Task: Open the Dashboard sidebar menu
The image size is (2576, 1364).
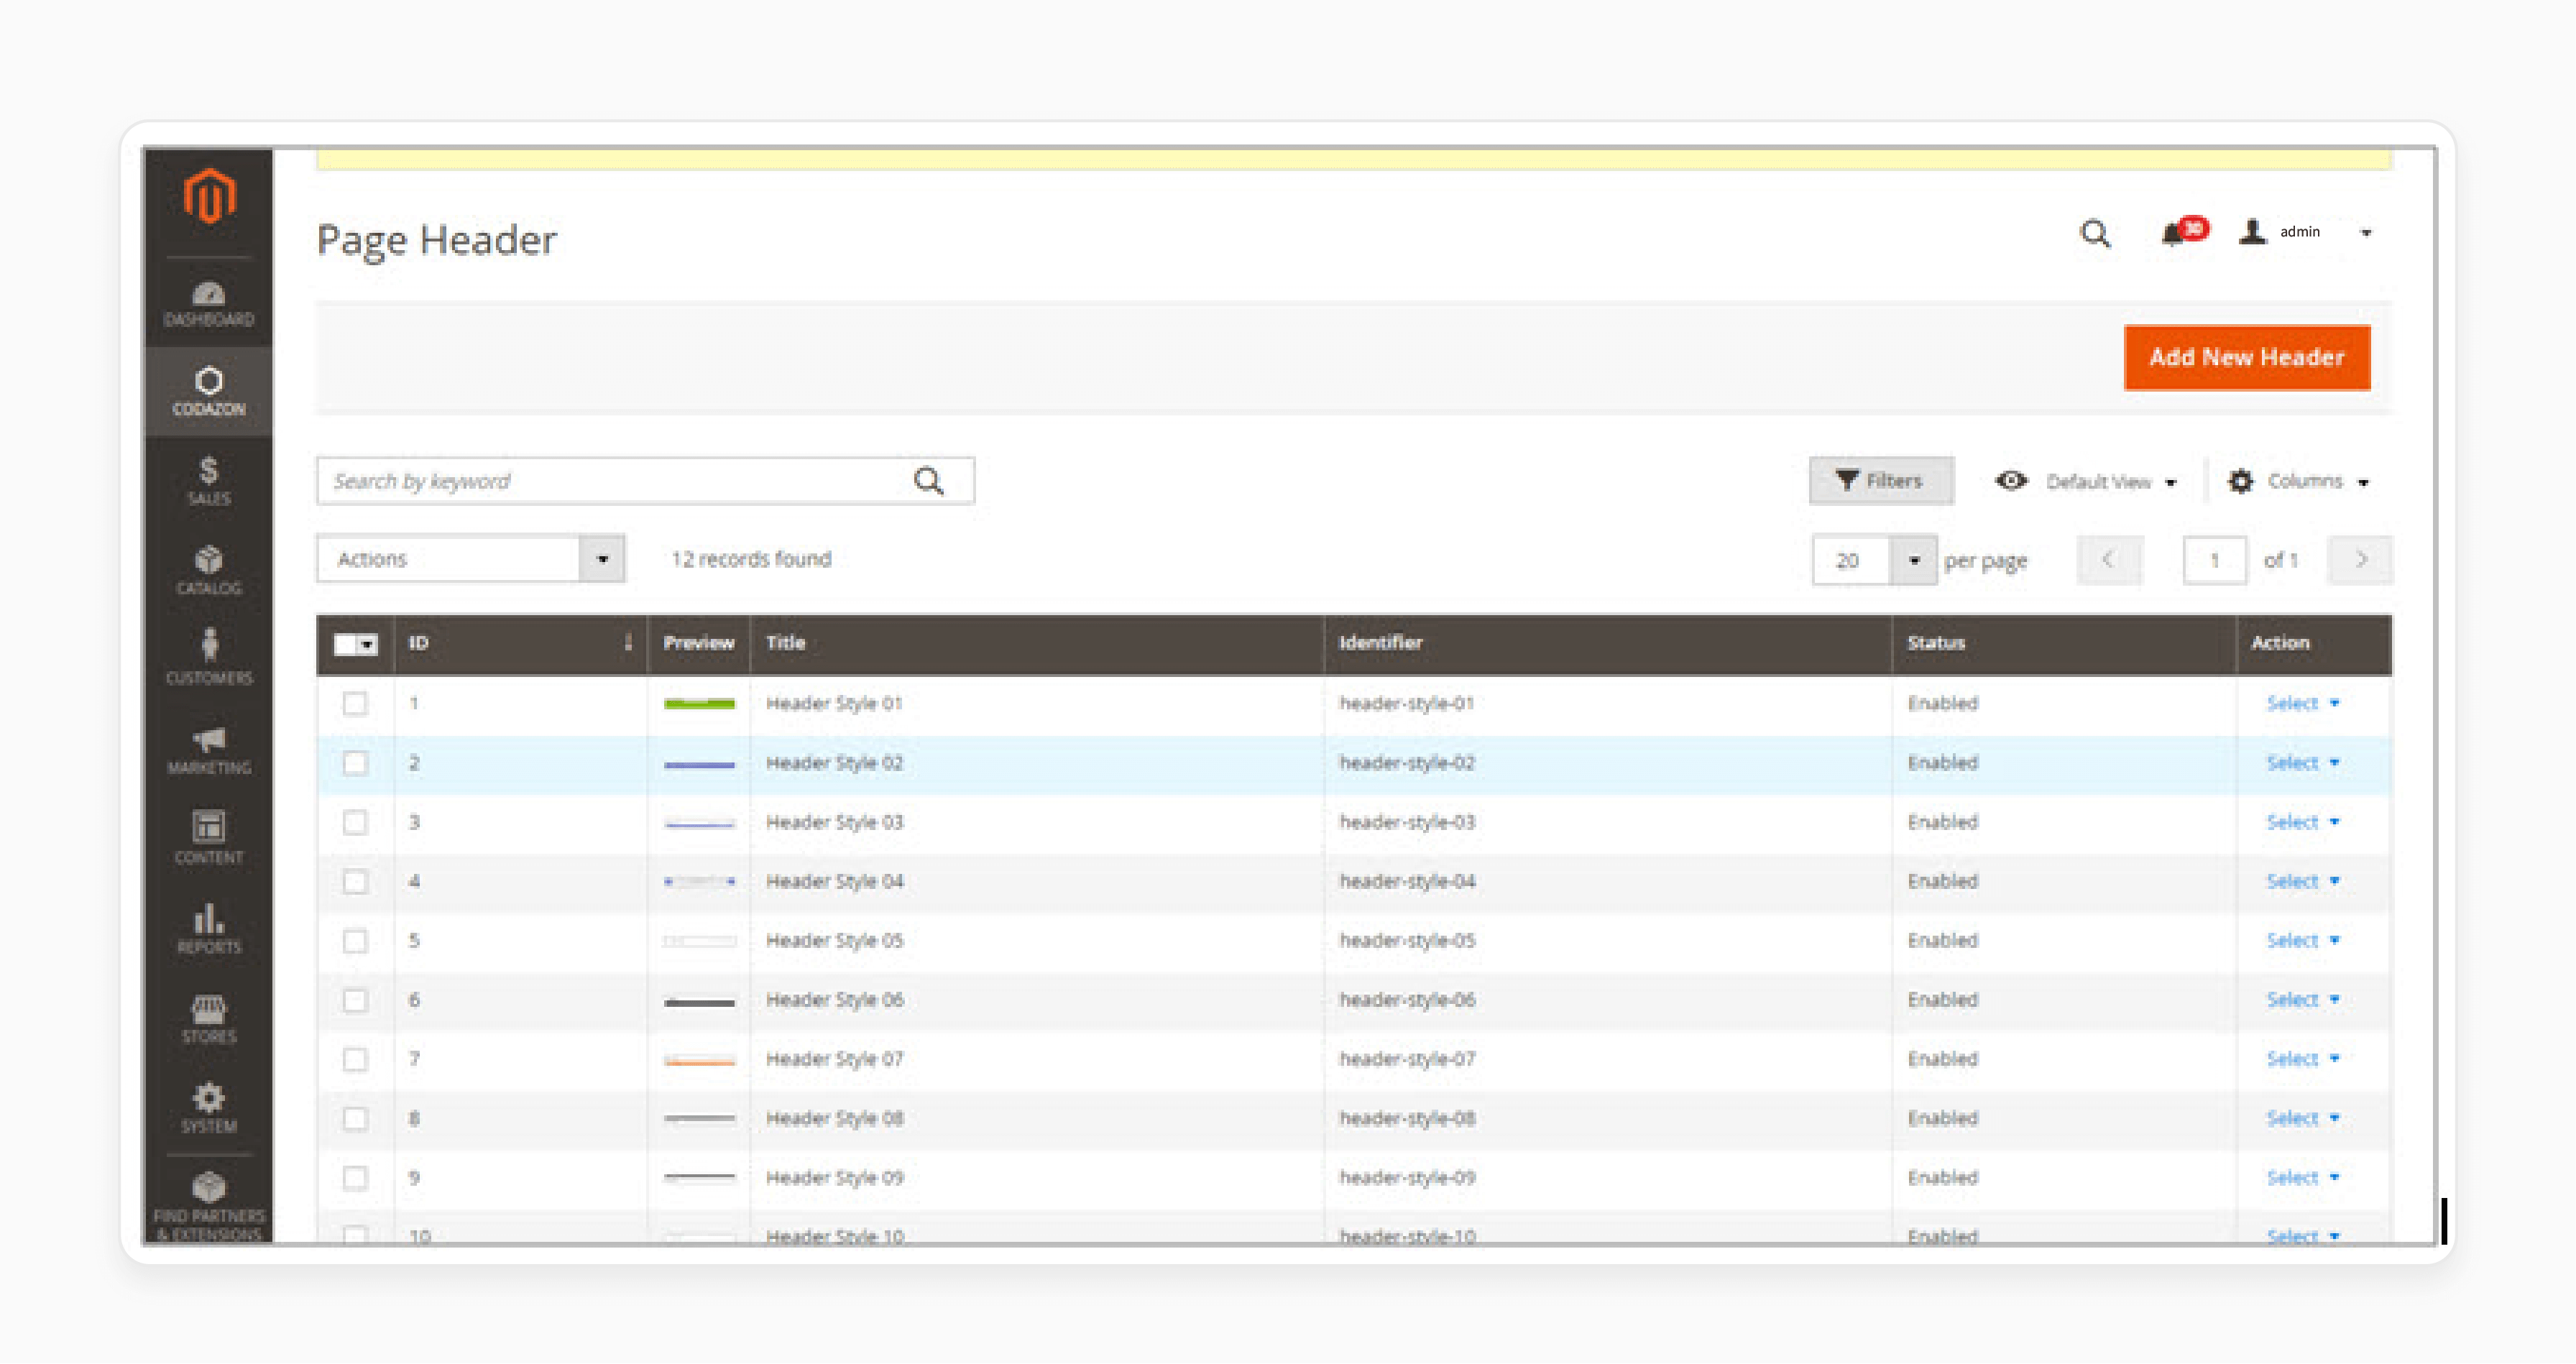Action: (209, 303)
